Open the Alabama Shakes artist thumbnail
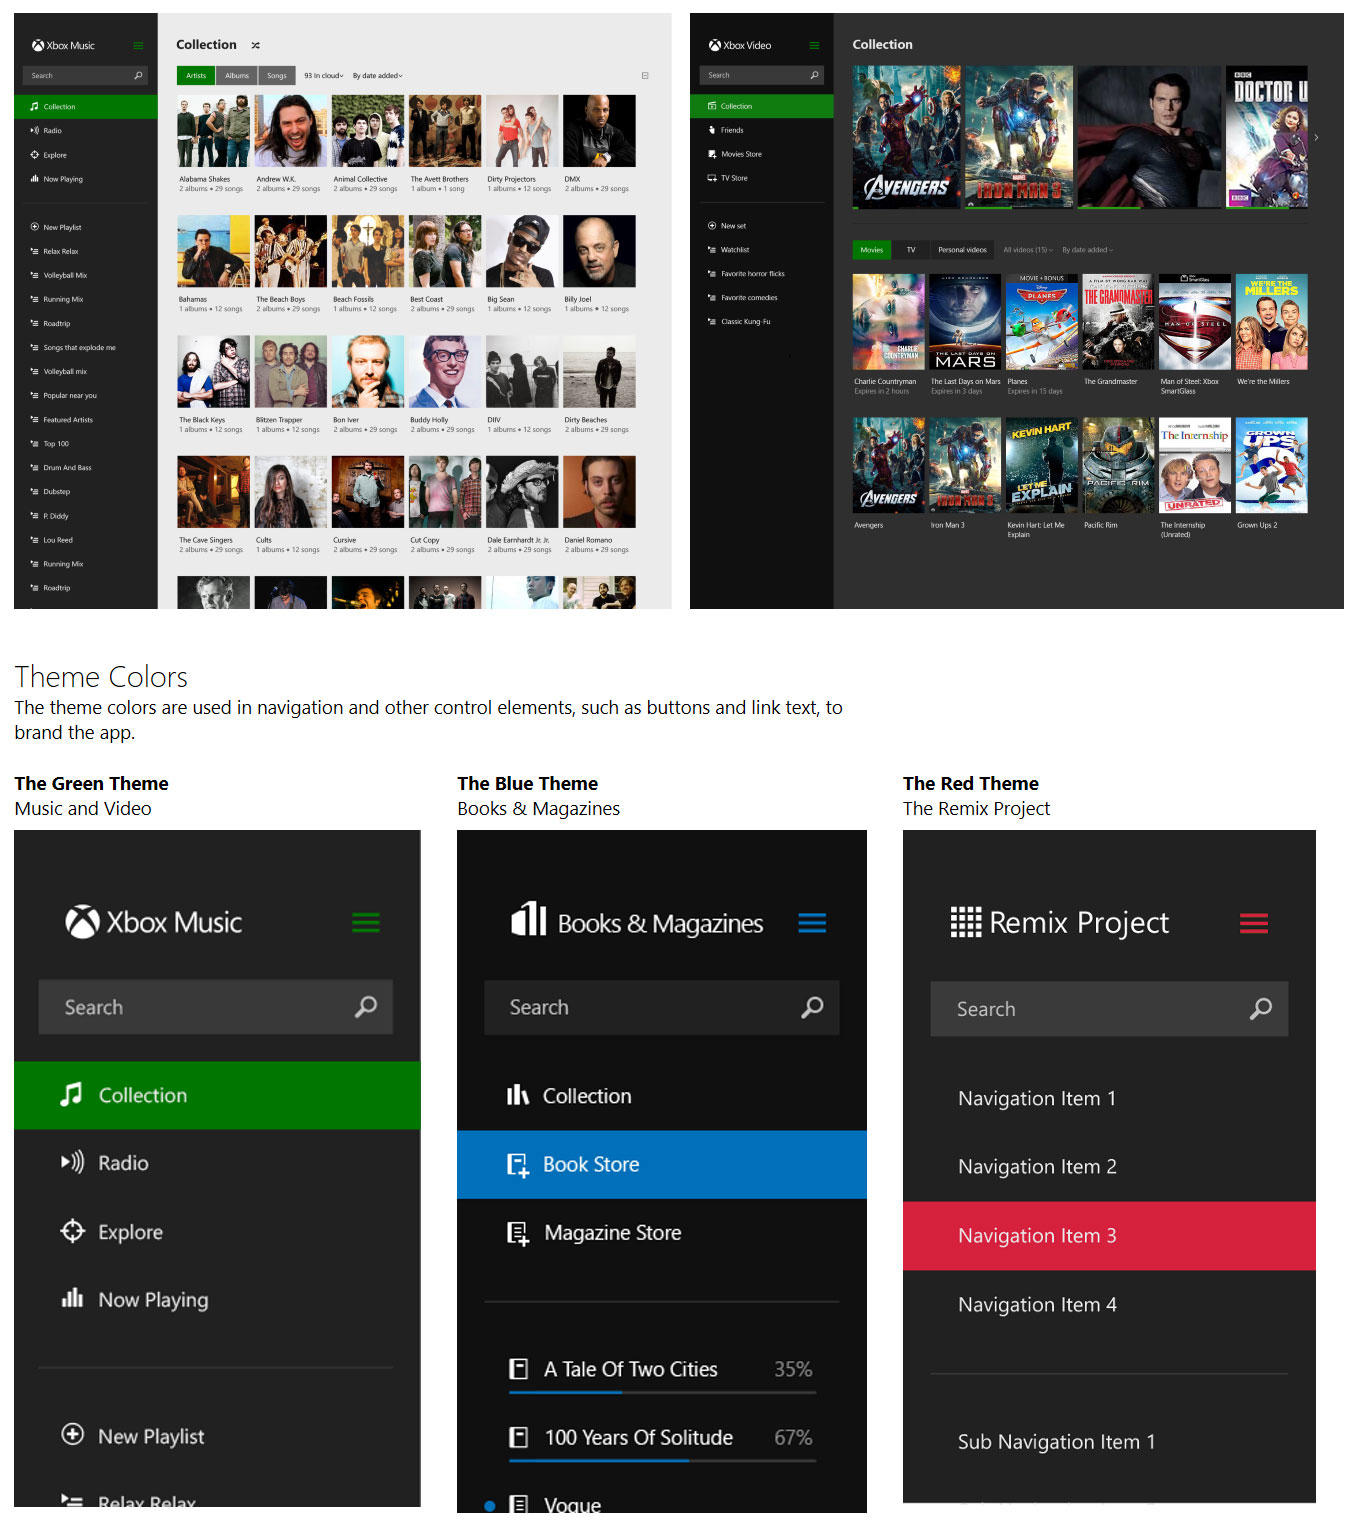1367x1527 pixels. tap(213, 131)
